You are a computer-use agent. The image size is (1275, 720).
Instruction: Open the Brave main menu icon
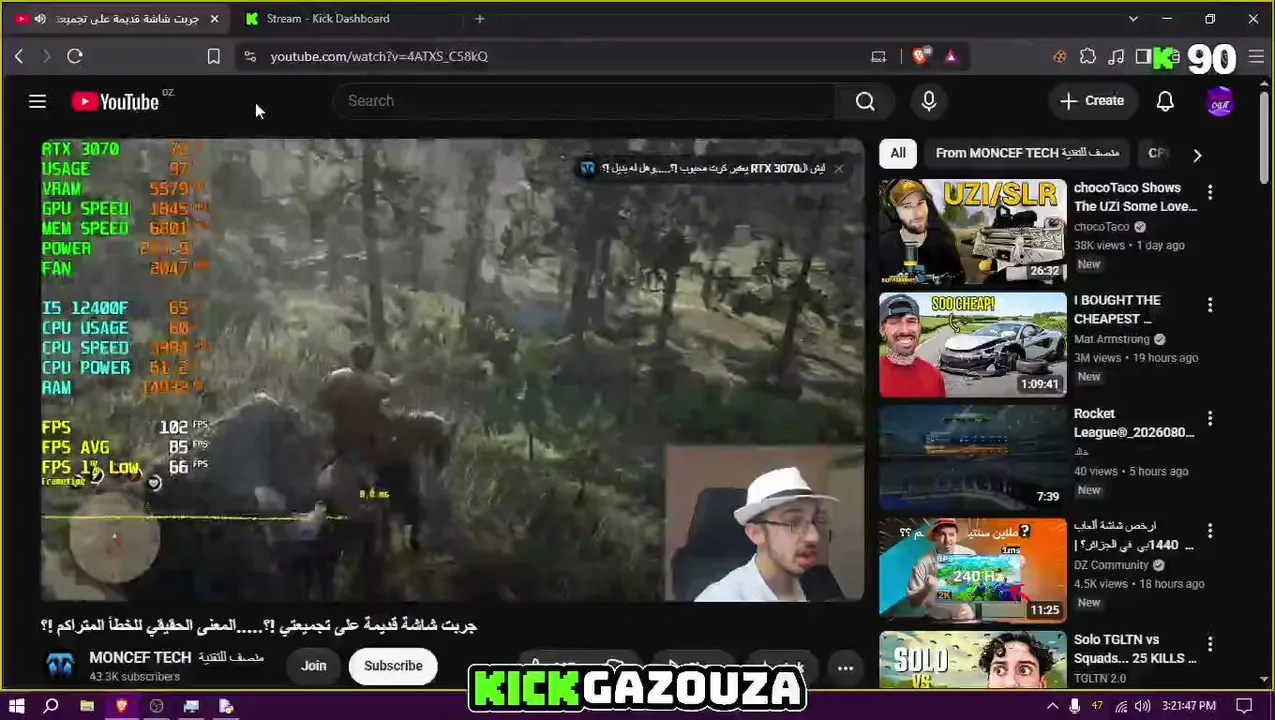[1256, 57]
